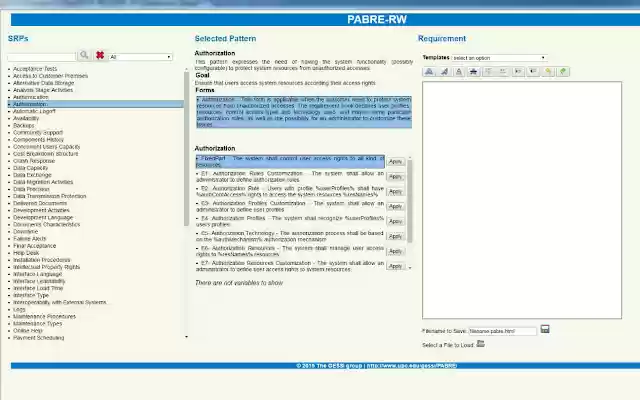Apply E2 Authorization Rule requirement
Viewport: 640px width, 400px height.
[x=396, y=191]
